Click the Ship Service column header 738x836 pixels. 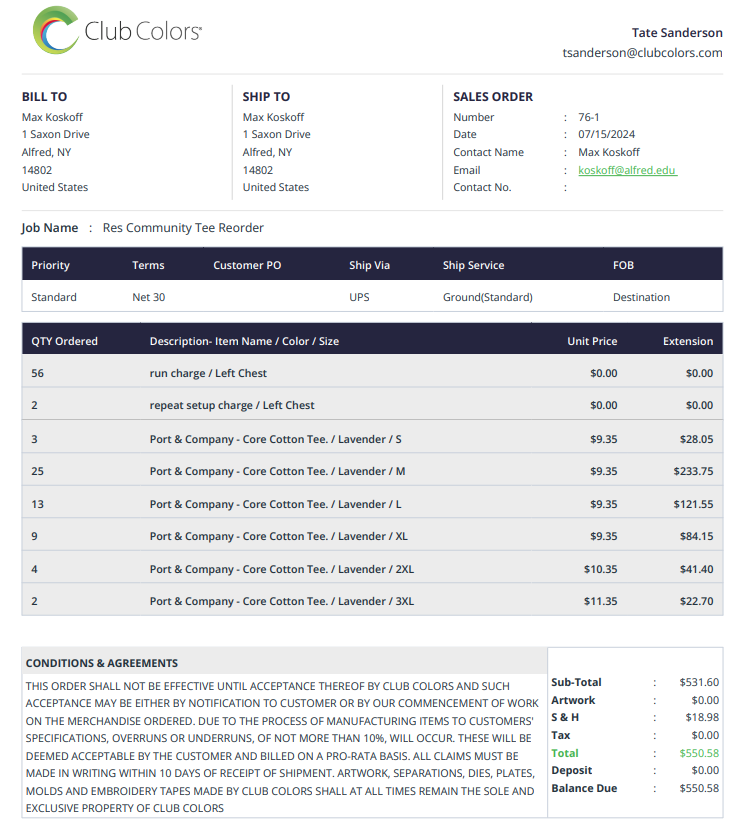pos(473,265)
